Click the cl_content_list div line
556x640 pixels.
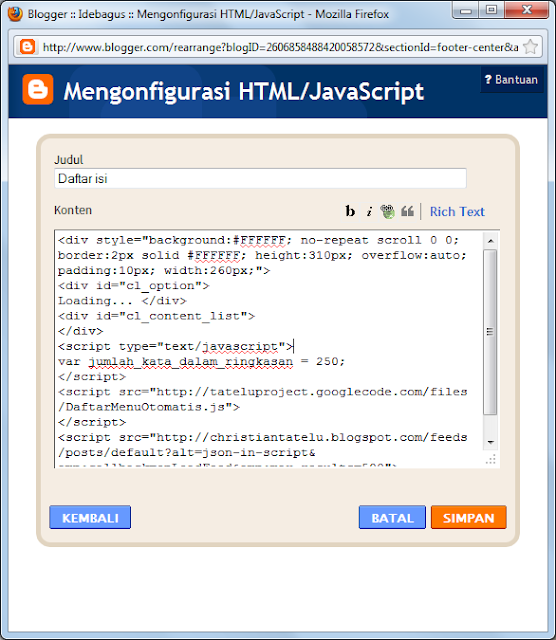tap(156, 316)
